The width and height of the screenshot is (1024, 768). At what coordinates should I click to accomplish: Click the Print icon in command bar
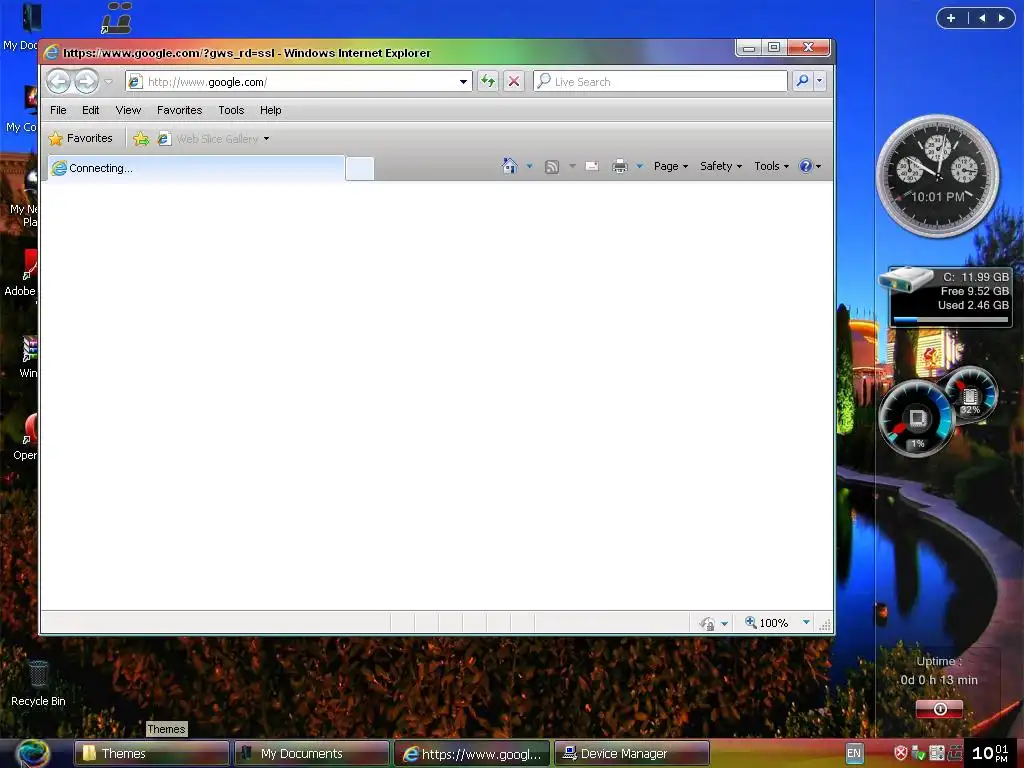620,167
